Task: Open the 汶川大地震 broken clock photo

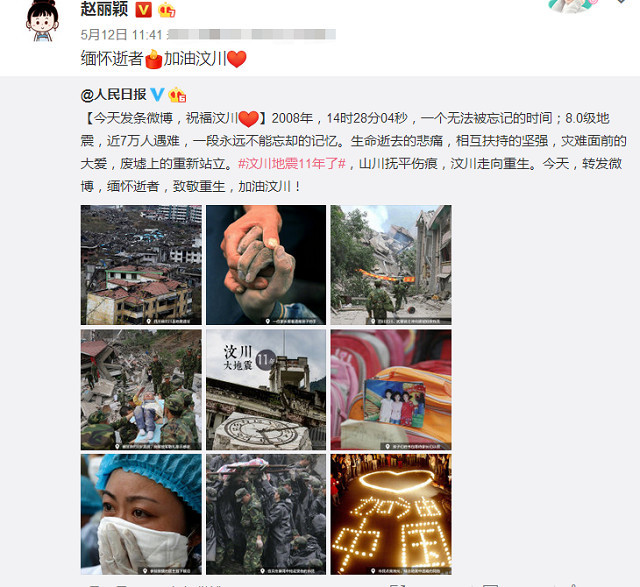Action: pos(266,390)
